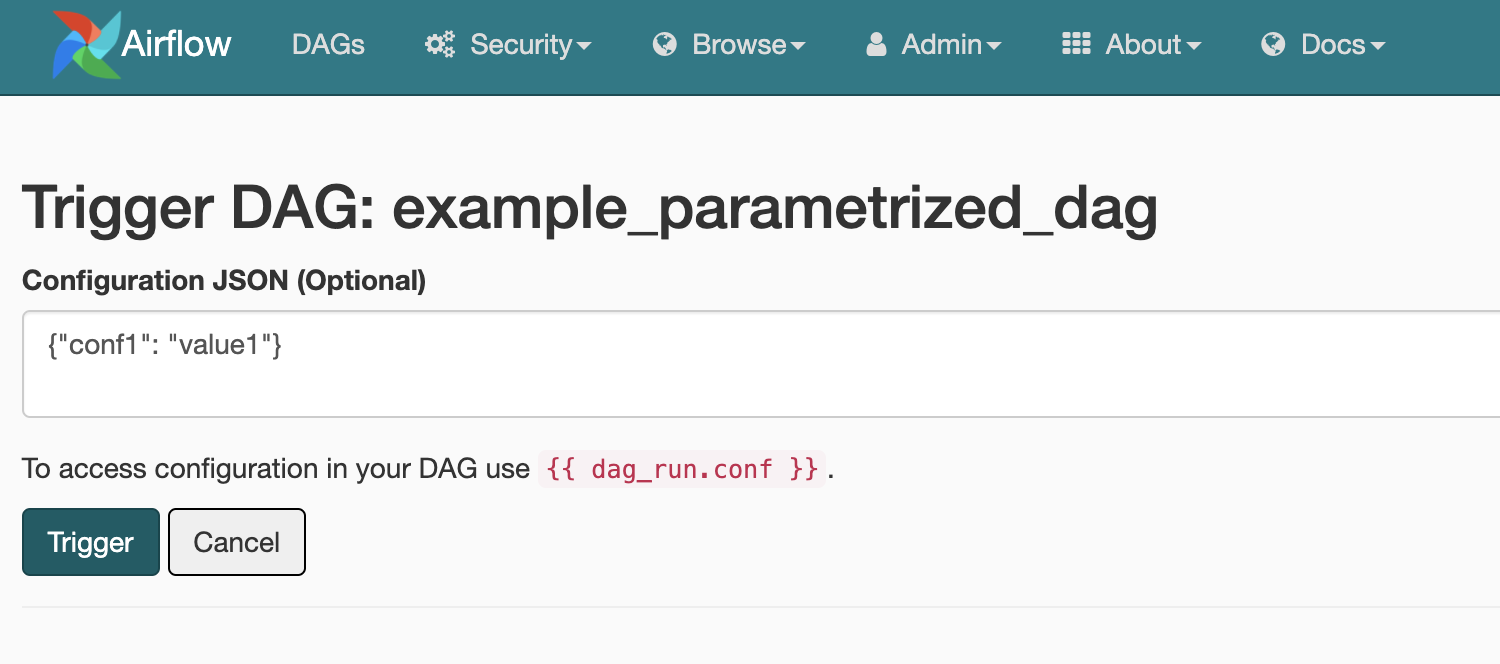The width and height of the screenshot is (1500, 664).
Task: Click the Configuration JSON (Optional) label
Action: (x=224, y=281)
